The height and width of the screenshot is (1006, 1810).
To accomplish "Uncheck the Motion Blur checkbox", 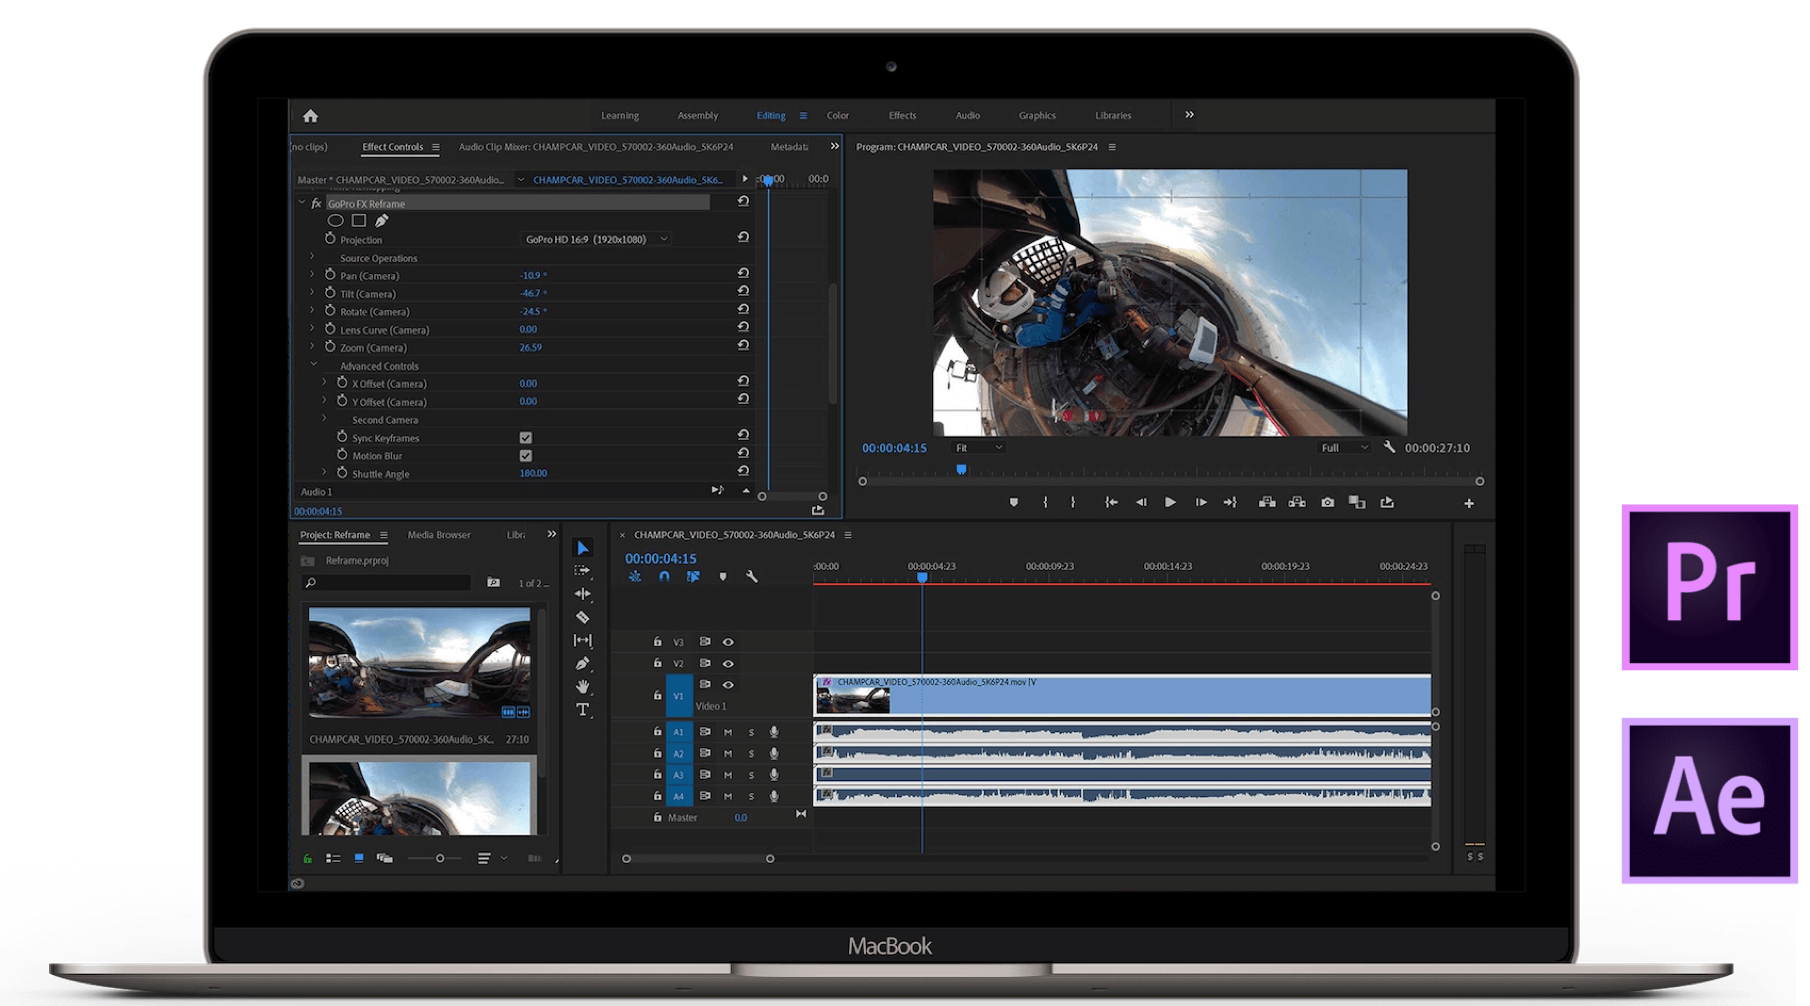I will click(526, 455).
